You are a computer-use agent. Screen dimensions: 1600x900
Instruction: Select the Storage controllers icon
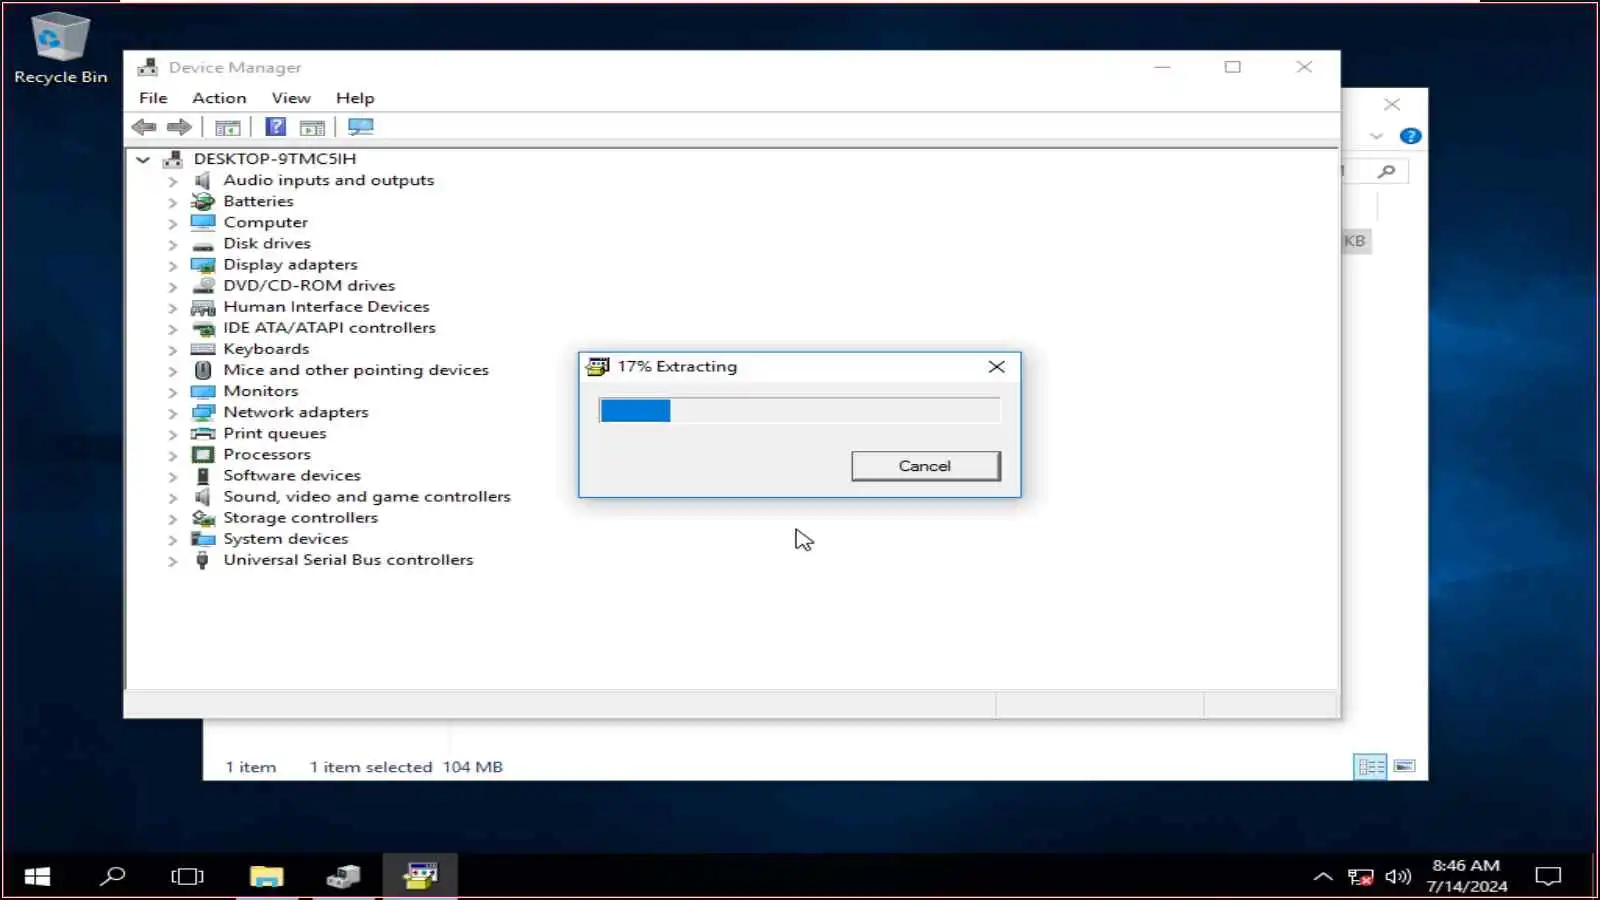click(203, 518)
